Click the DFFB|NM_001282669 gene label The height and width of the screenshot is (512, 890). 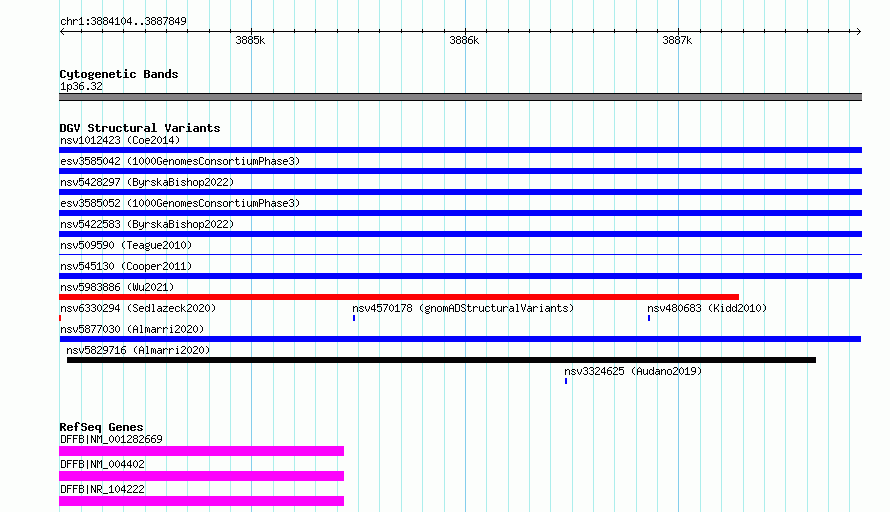(111, 439)
